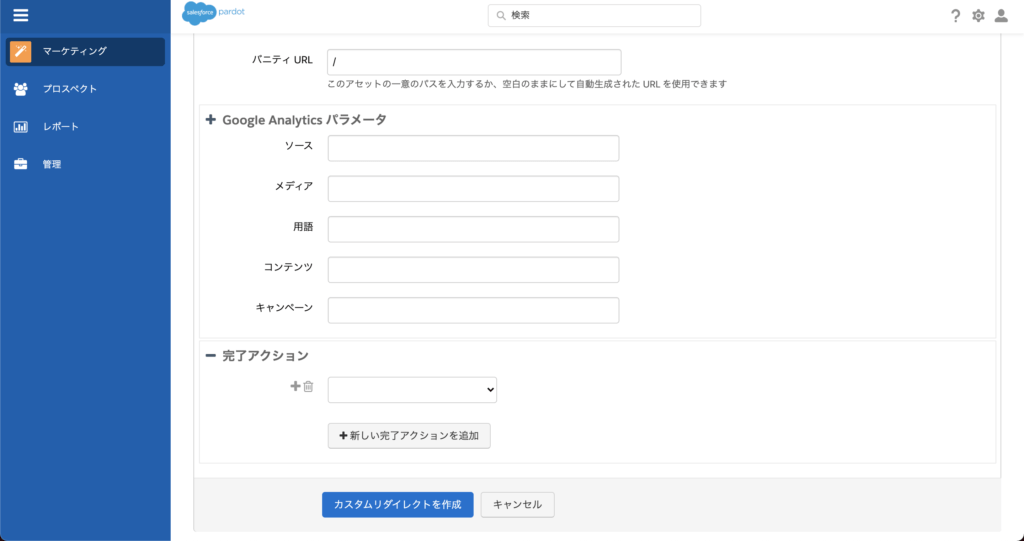Viewport: 1024px width, 541px height.
Task: Click カスタムリダイレクトを作成 button
Action: pyautogui.click(x=398, y=504)
